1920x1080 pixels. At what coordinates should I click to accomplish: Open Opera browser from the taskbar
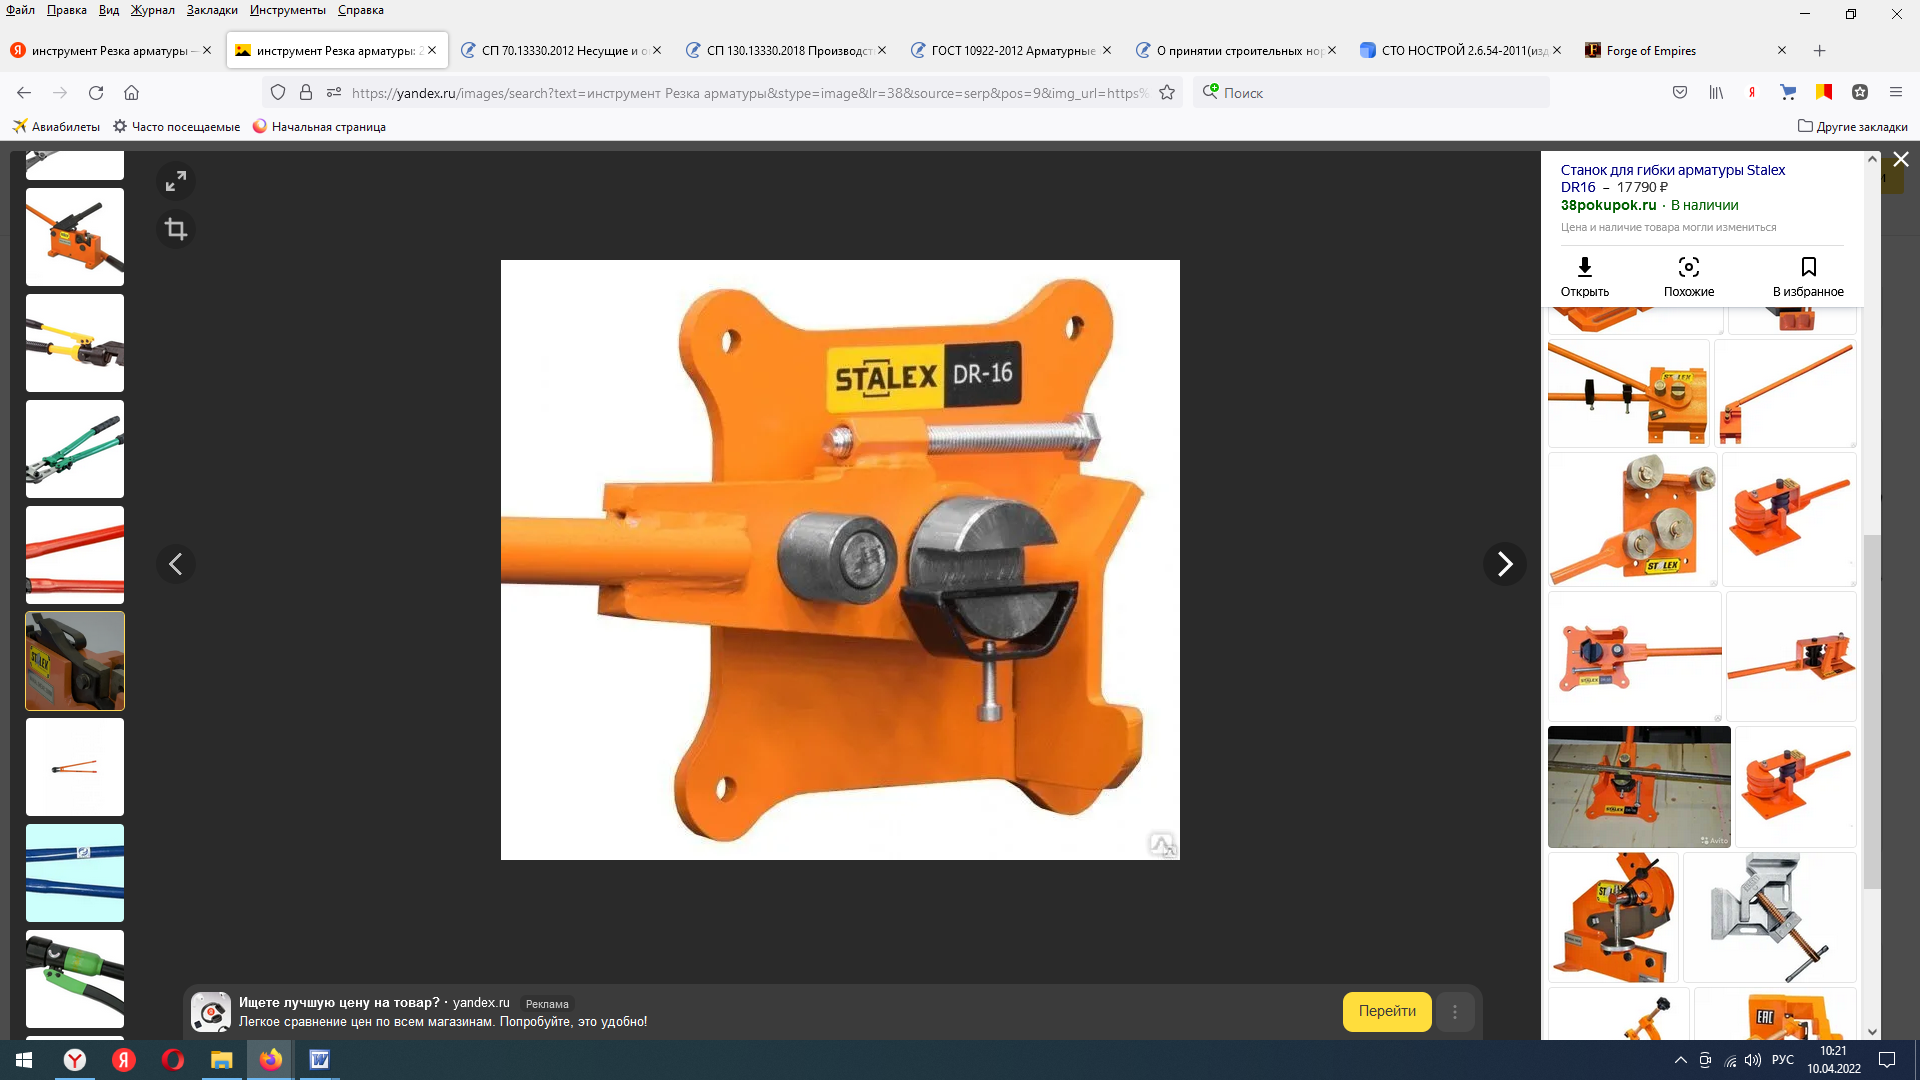pyautogui.click(x=172, y=1060)
